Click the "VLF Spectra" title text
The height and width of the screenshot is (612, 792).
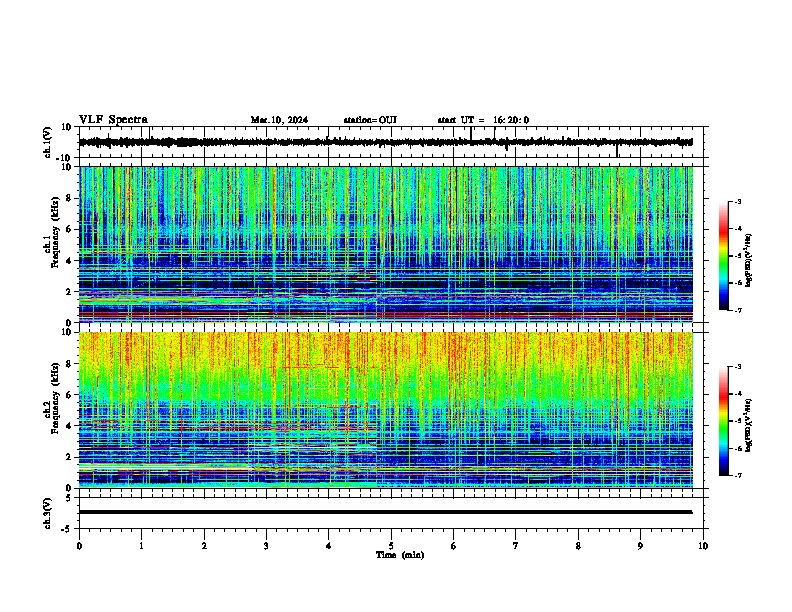(x=113, y=120)
